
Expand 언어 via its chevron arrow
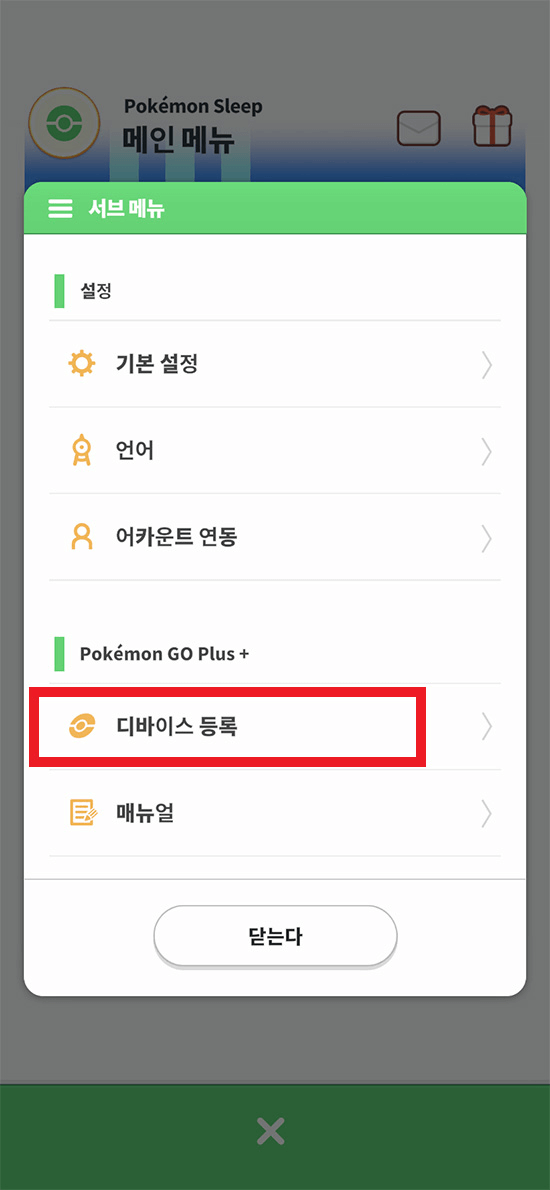click(x=487, y=452)
